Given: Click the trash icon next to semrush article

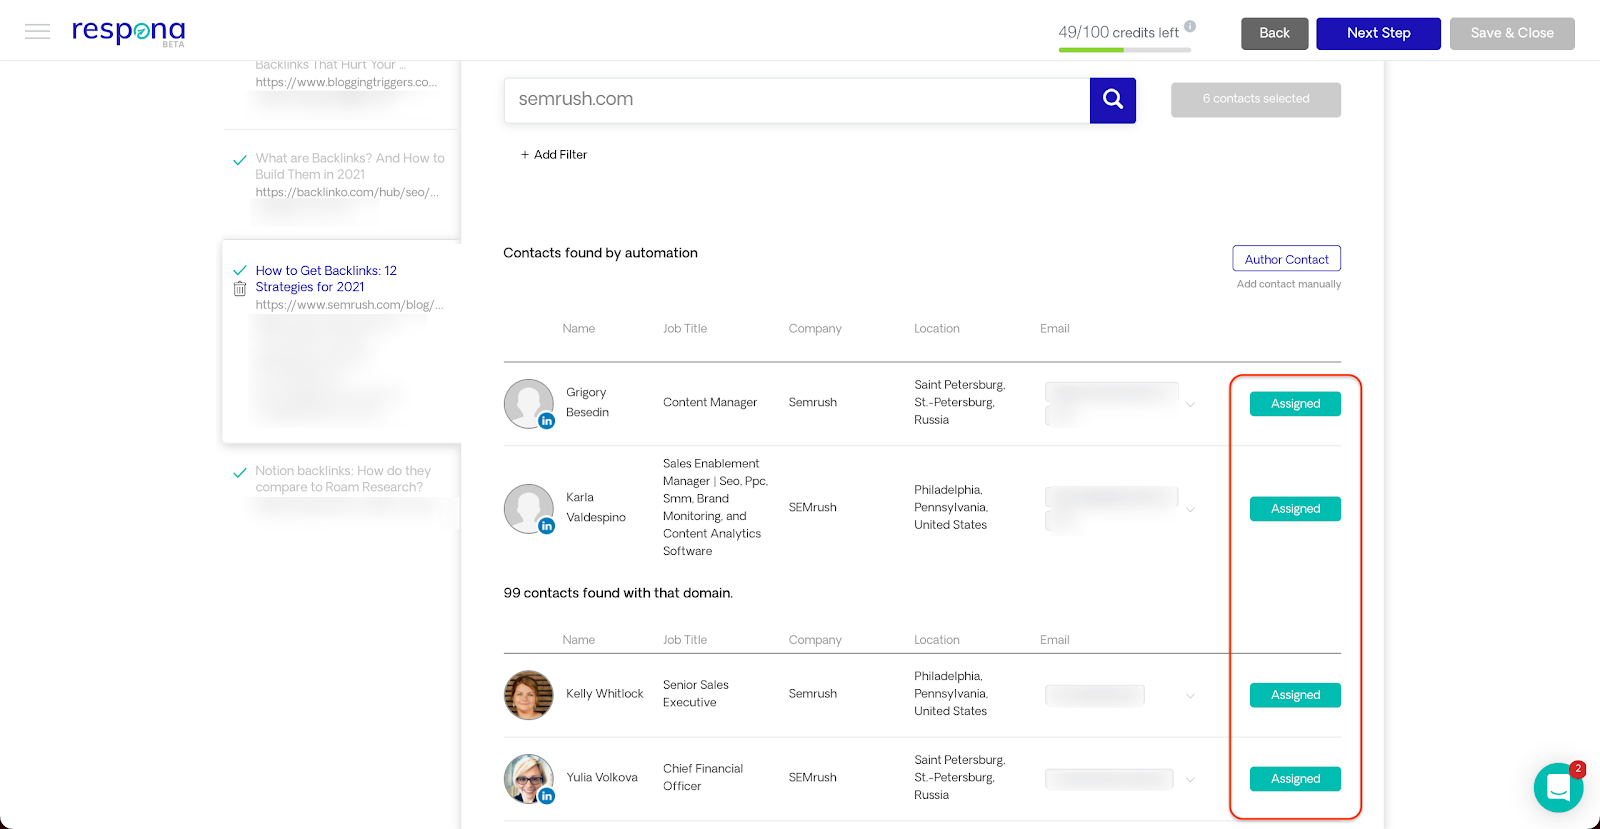Looking at the screenshot, I should [240, 289].
